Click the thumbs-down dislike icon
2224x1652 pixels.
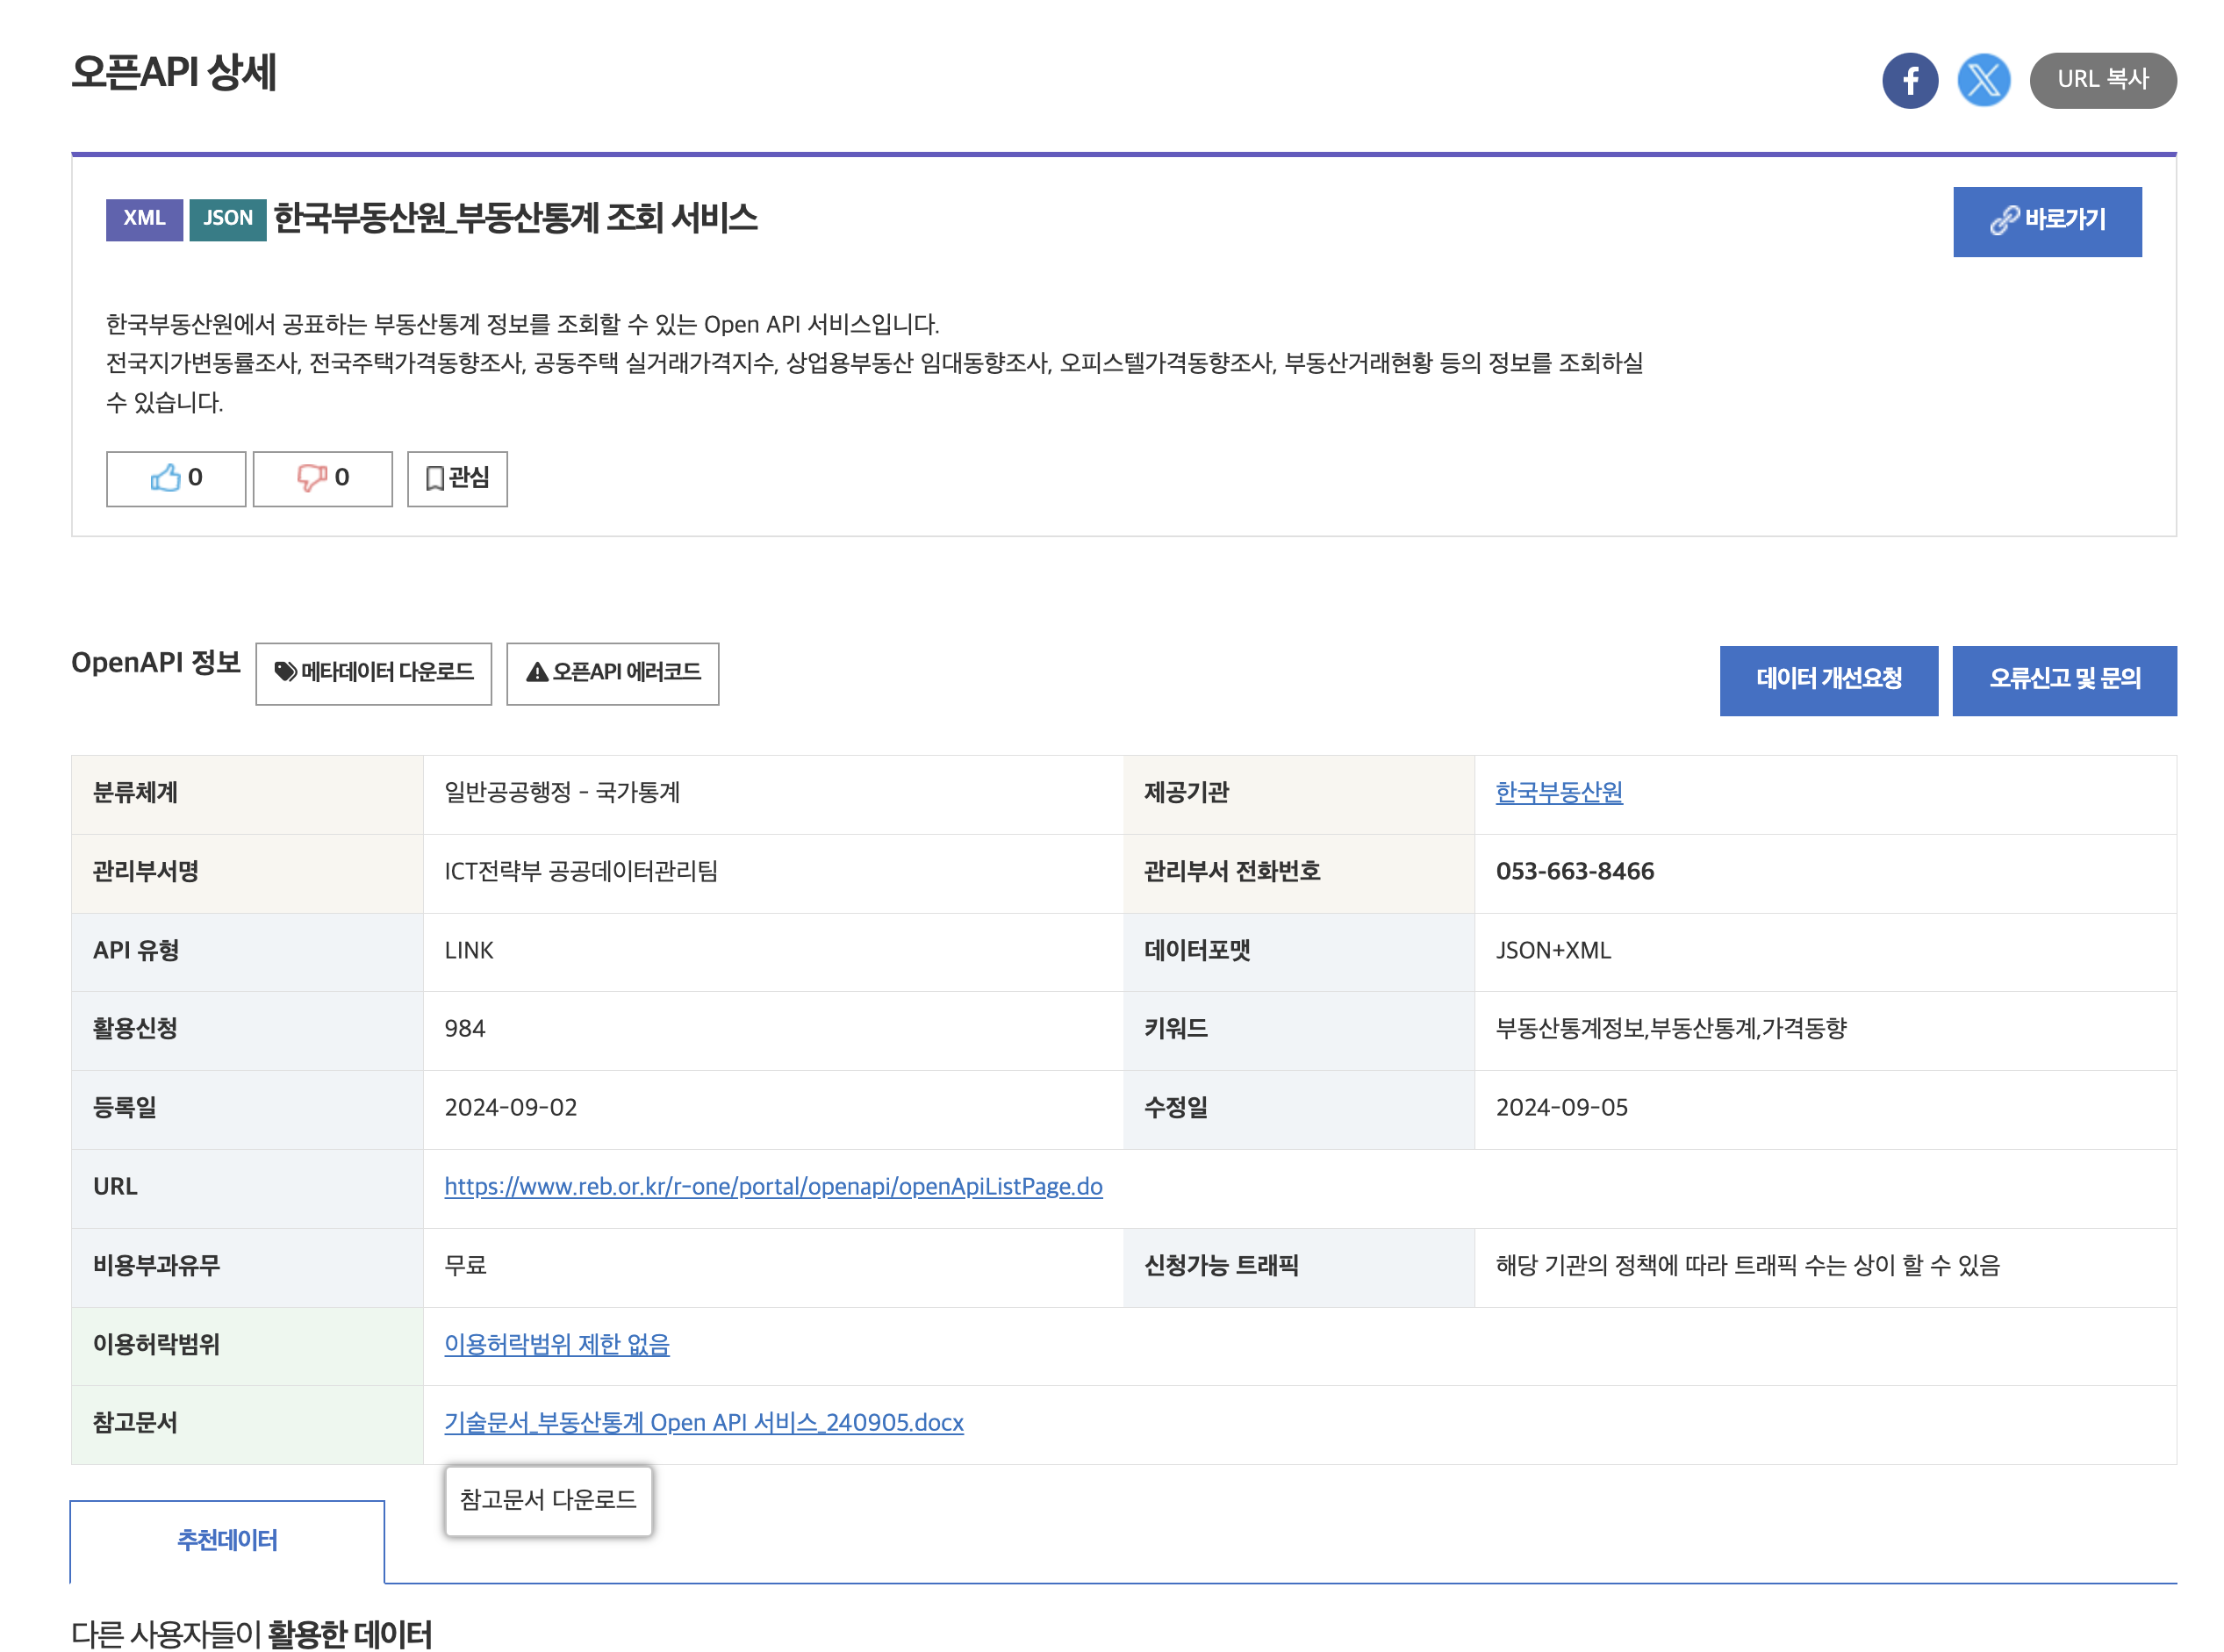pyautogui.click(x=311, y=478)
